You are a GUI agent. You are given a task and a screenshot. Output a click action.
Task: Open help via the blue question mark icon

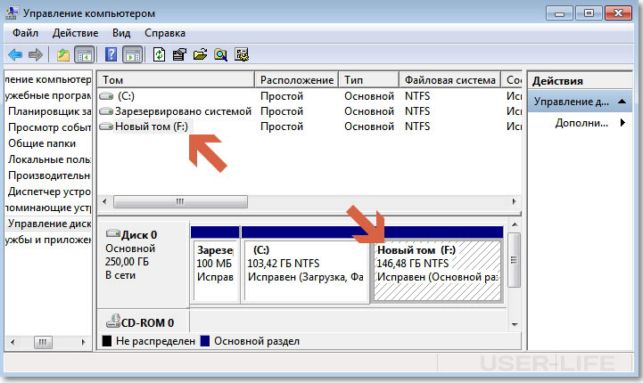pyautogui.click(x=111, y=55)
